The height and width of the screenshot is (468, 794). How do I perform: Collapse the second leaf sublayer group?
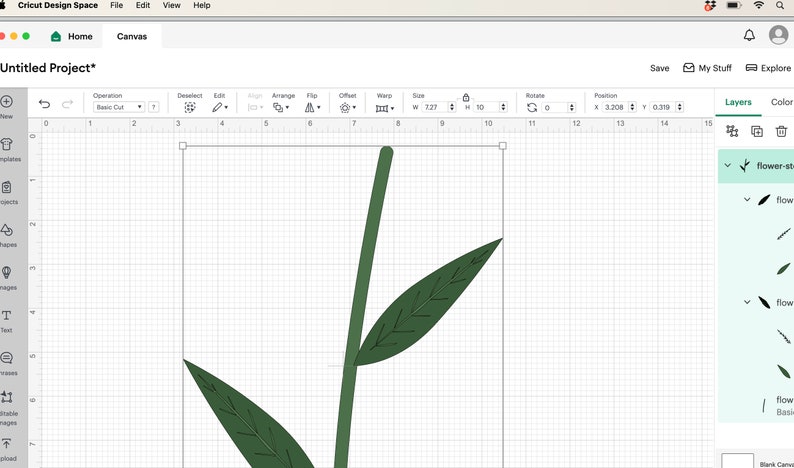pos(747,302)
